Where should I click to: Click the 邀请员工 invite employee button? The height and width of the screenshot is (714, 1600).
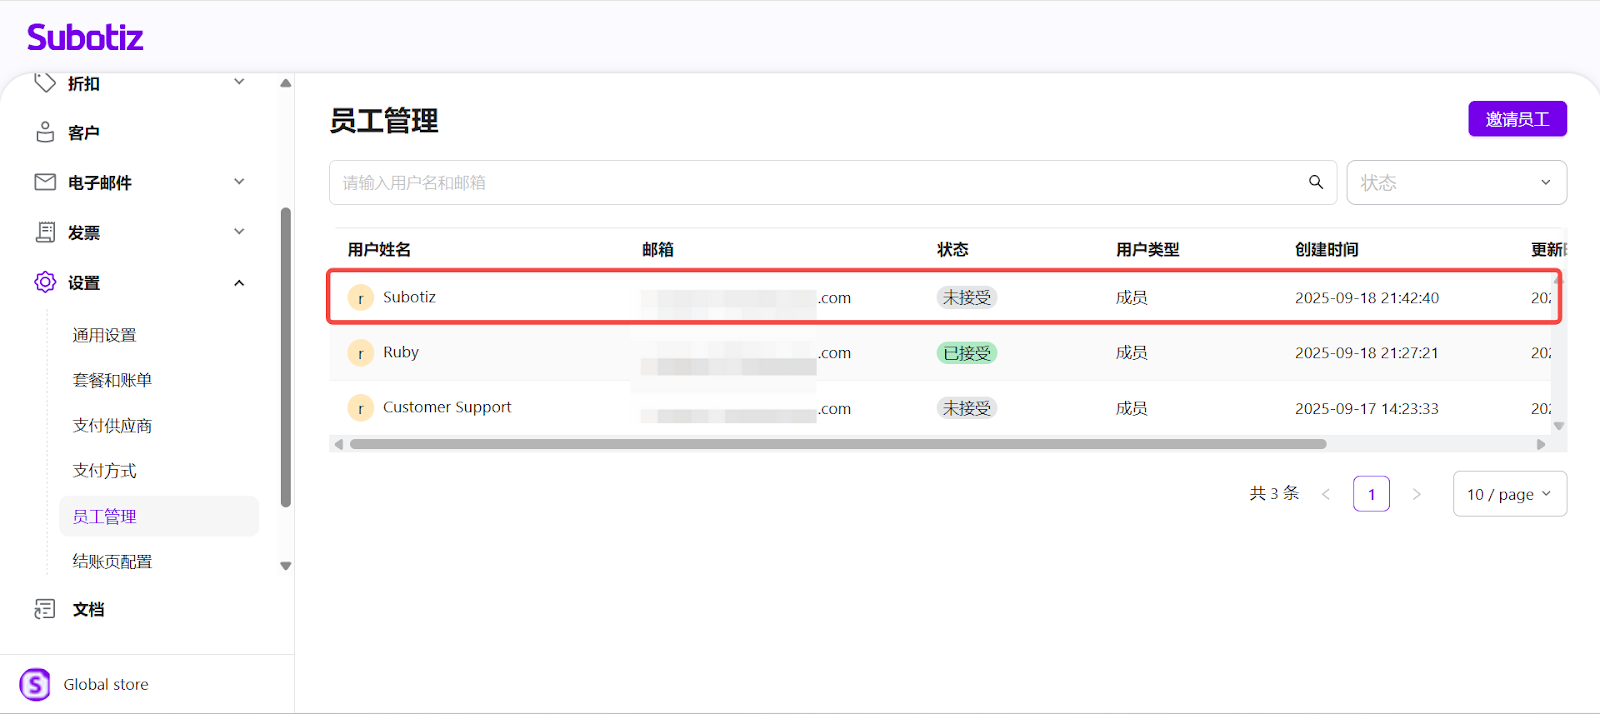pyautogui.click(x=1517, y=119)
